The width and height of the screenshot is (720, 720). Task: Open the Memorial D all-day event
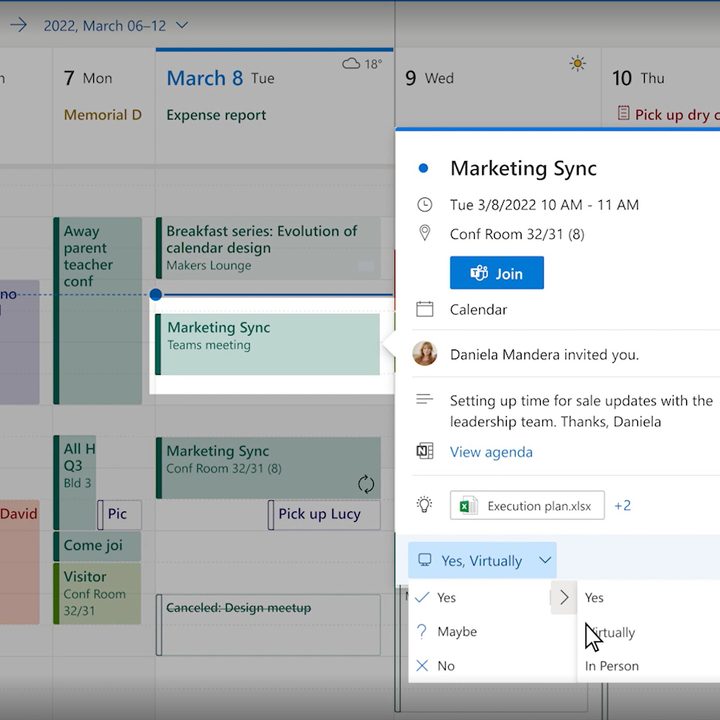[102, 114]
